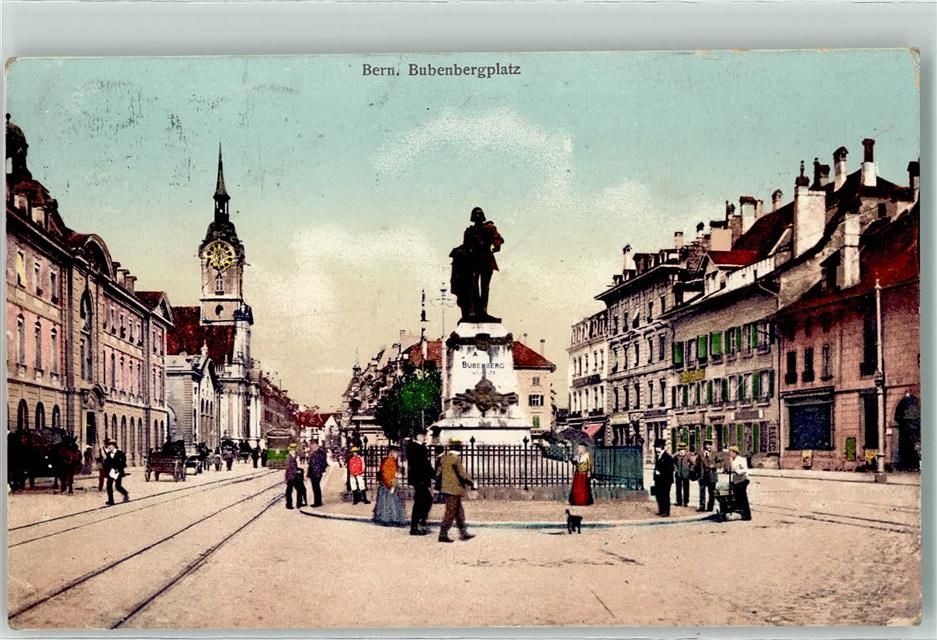This screenshot has width=937, height=640.
Task: Click the woman in the red dress
Action: pos(580,476)
